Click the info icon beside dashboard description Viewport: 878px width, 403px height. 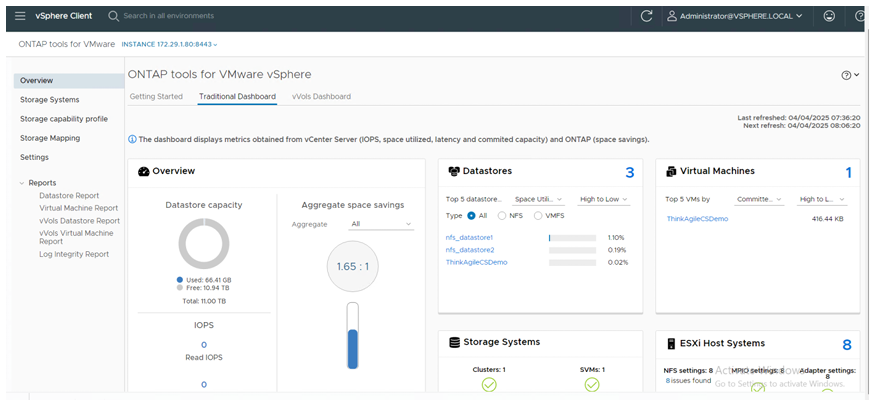[132, 139]
